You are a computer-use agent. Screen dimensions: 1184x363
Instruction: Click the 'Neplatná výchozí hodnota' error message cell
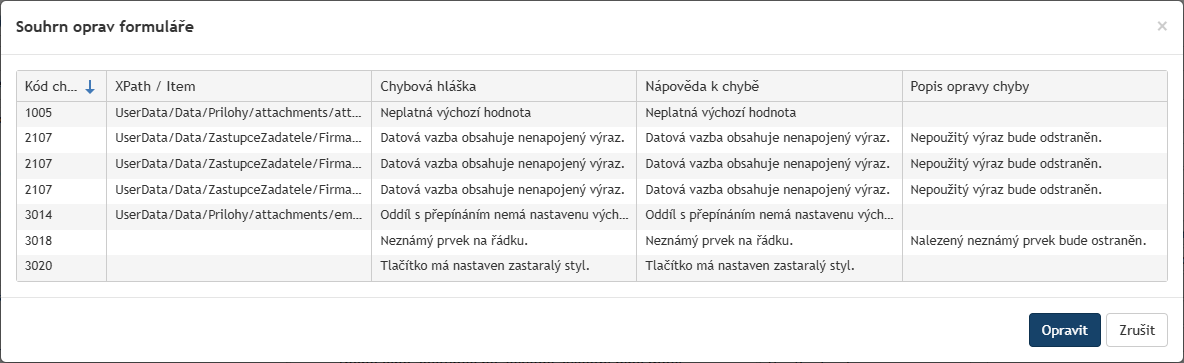pos(504,113)
